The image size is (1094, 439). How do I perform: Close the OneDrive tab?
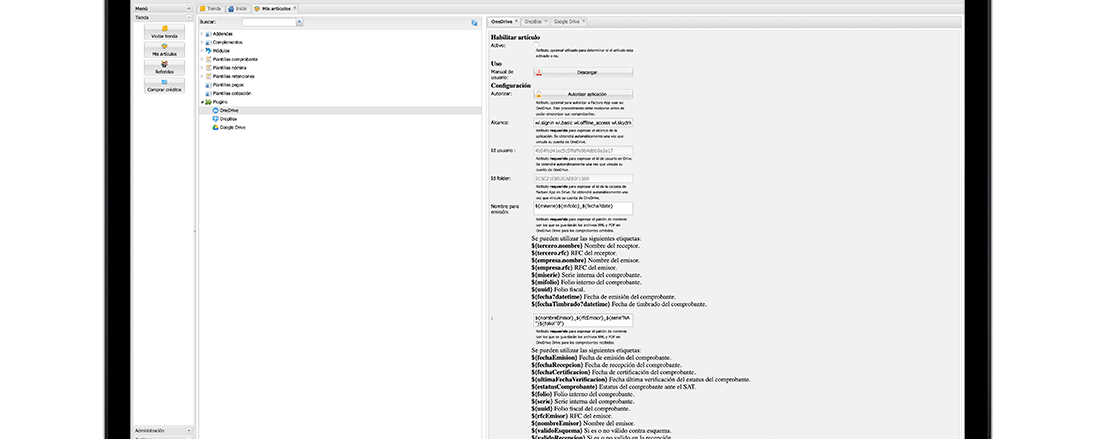pyautogui.click(x=516, y=21)
